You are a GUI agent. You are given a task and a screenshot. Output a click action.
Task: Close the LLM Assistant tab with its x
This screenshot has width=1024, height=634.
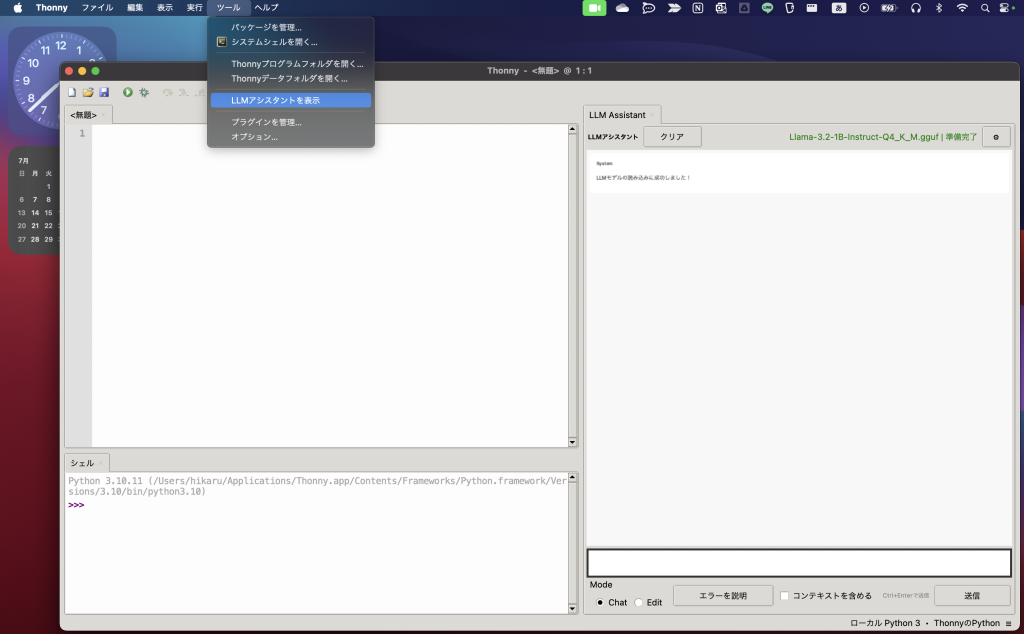tap(652, 116)
